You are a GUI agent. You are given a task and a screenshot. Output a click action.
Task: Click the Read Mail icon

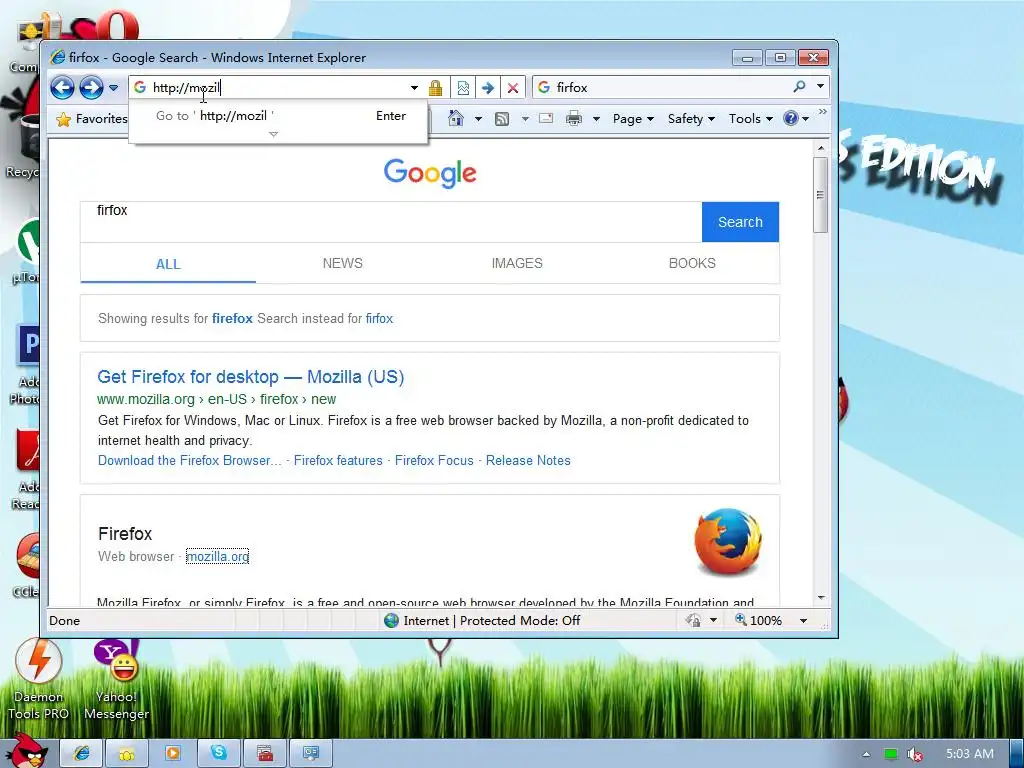(546, 118)
